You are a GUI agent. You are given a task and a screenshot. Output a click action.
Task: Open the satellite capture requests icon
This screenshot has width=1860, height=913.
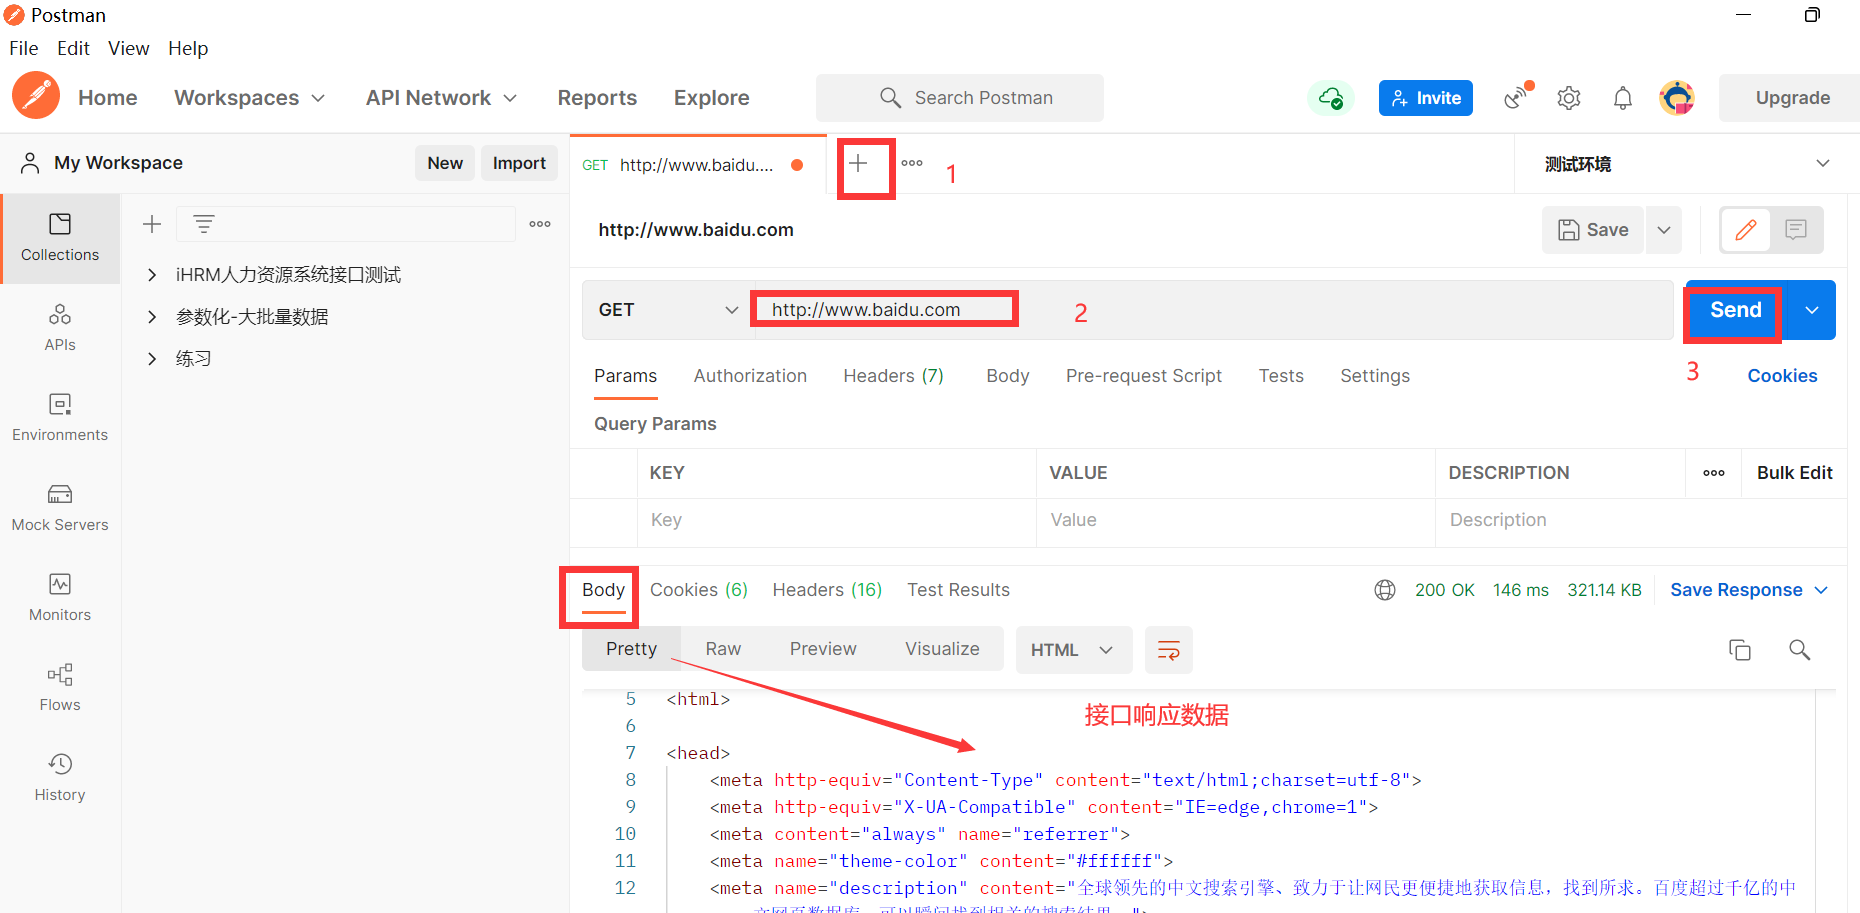1518,97
